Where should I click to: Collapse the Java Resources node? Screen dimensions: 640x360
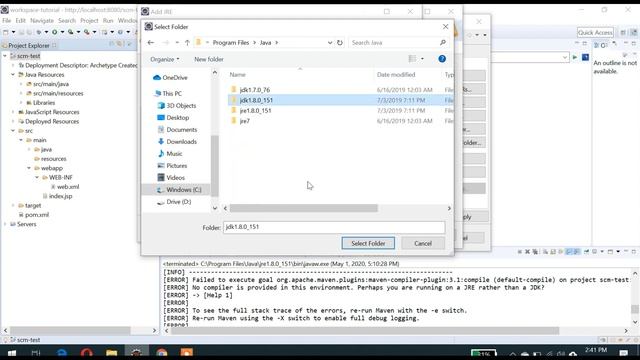pos(13,75)
